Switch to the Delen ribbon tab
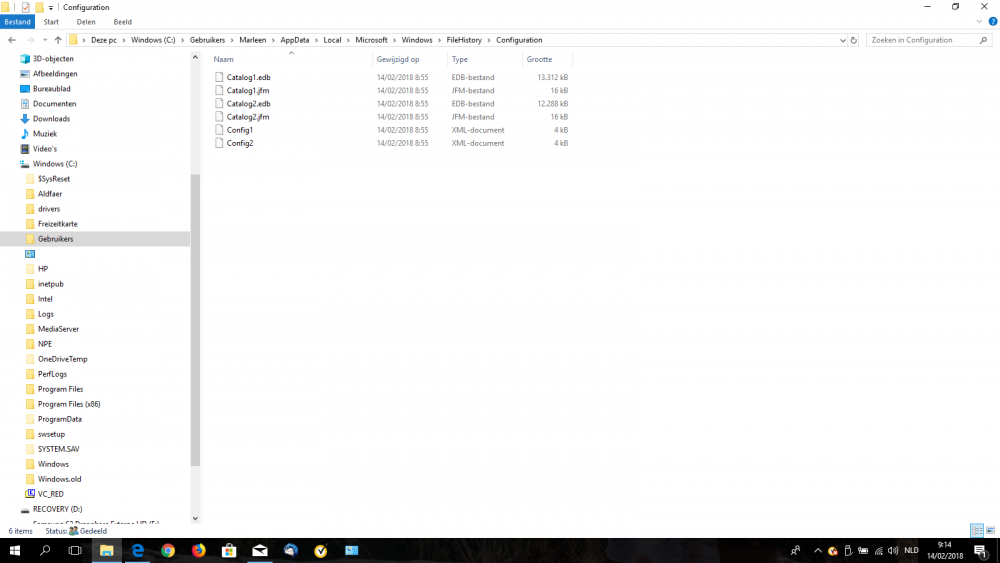1000x563 pixels. point(86,22)
